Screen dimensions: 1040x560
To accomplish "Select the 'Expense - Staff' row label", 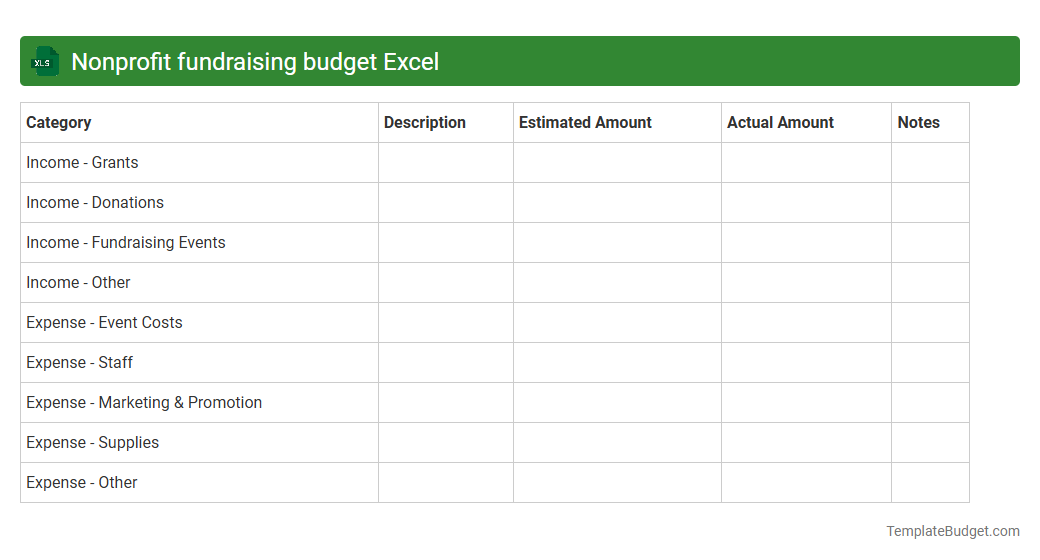I will 80,362.
